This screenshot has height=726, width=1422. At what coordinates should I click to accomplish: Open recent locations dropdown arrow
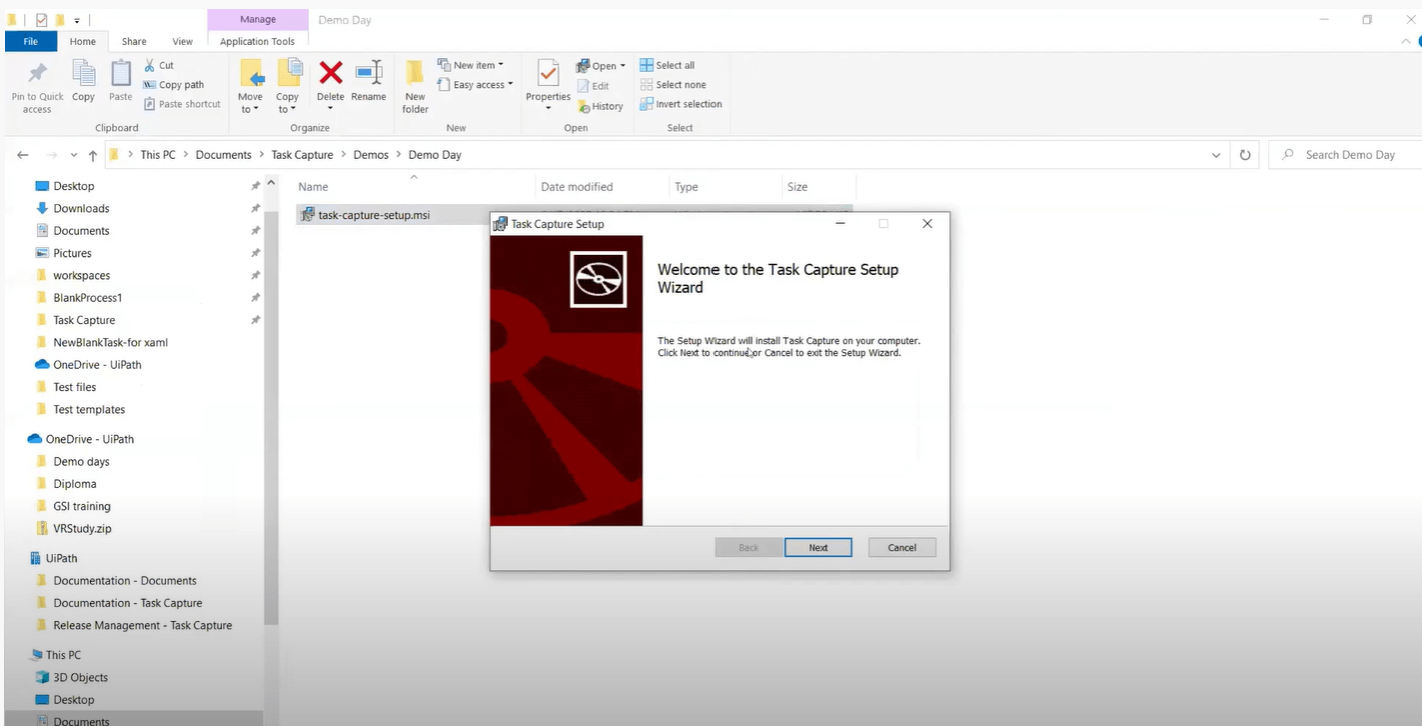tap(74, 156)
